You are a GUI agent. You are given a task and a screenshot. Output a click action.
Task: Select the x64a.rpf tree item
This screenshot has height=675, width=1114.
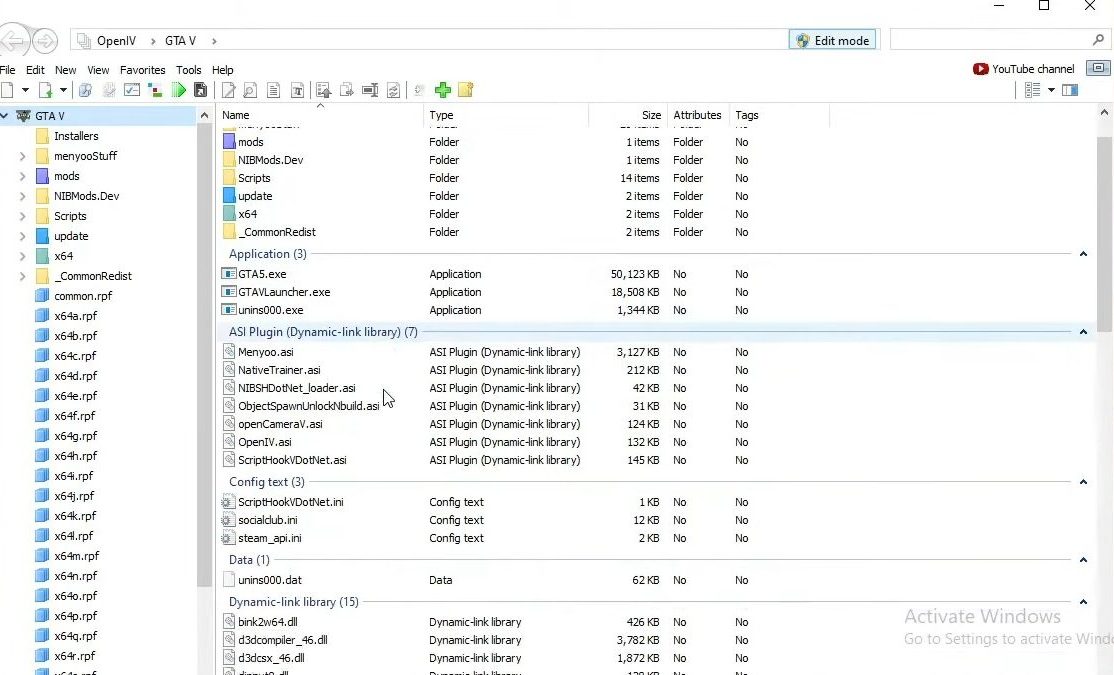tap(75, 315)
